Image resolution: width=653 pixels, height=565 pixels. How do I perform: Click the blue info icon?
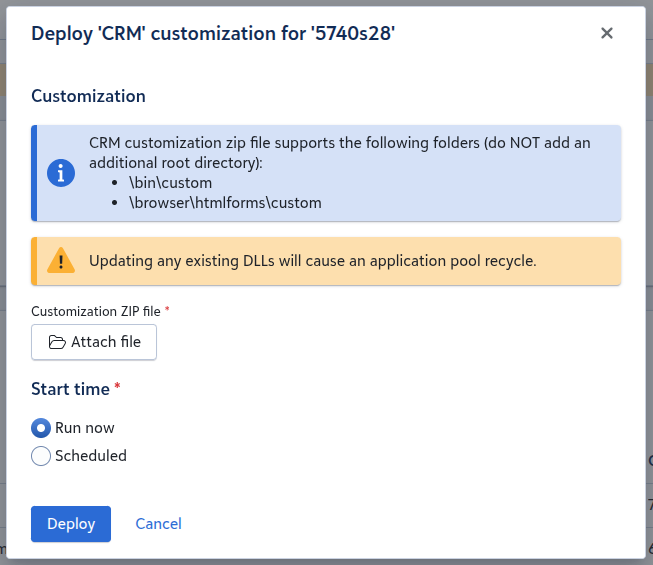(61, 173)
